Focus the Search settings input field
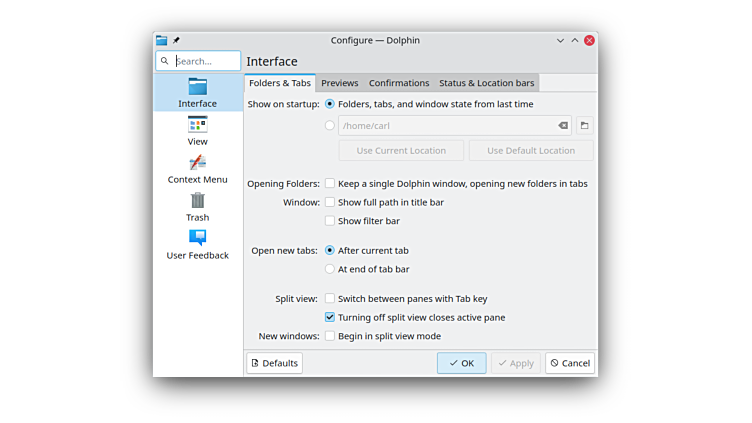Screen dimensions: 752x423 tap(206, 61)
